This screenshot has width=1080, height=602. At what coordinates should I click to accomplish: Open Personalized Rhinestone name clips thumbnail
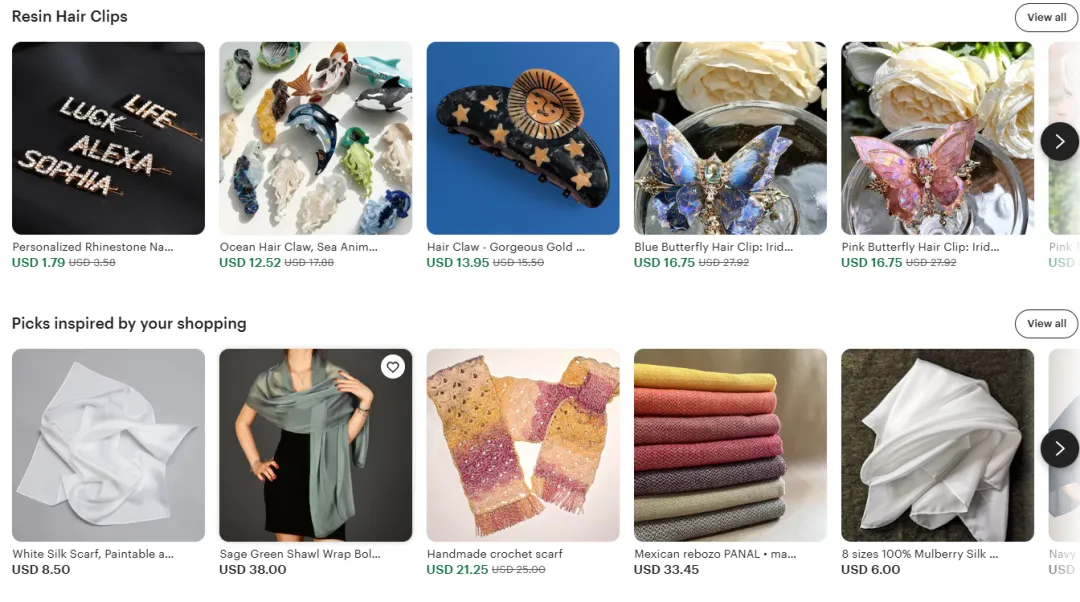coord(108,138)
